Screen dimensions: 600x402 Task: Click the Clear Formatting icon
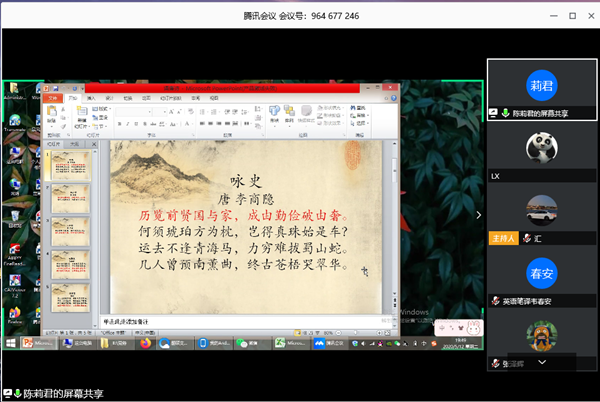click(191, 111)
